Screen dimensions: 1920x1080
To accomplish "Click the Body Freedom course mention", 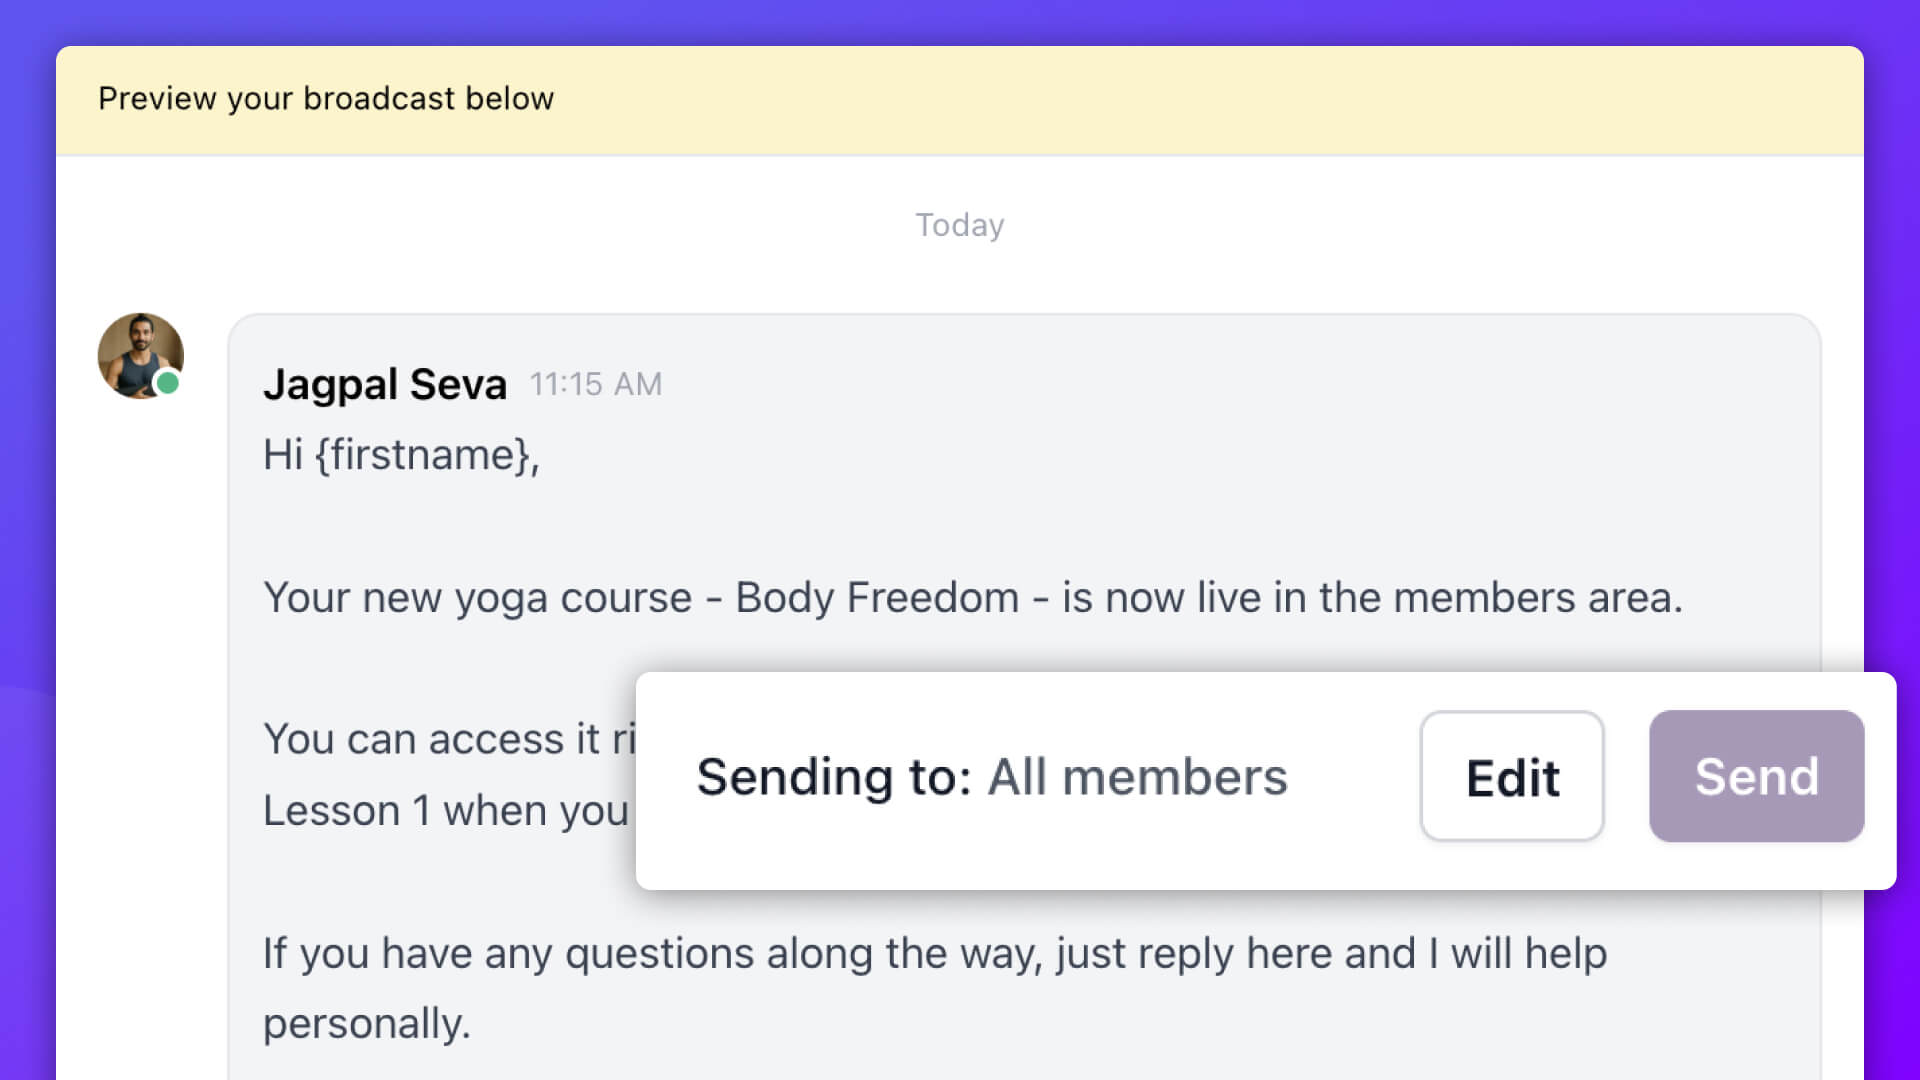I will coord(877,597).
